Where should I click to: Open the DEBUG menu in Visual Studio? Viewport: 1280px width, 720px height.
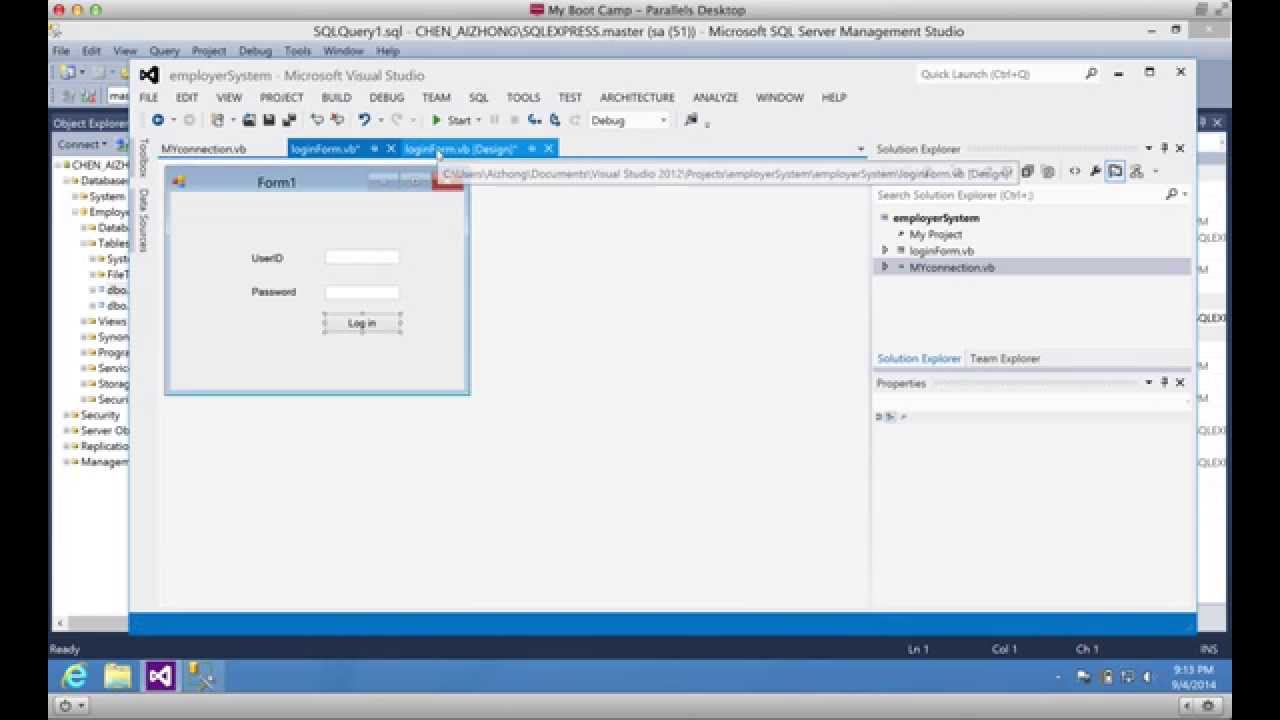[386, 97]
